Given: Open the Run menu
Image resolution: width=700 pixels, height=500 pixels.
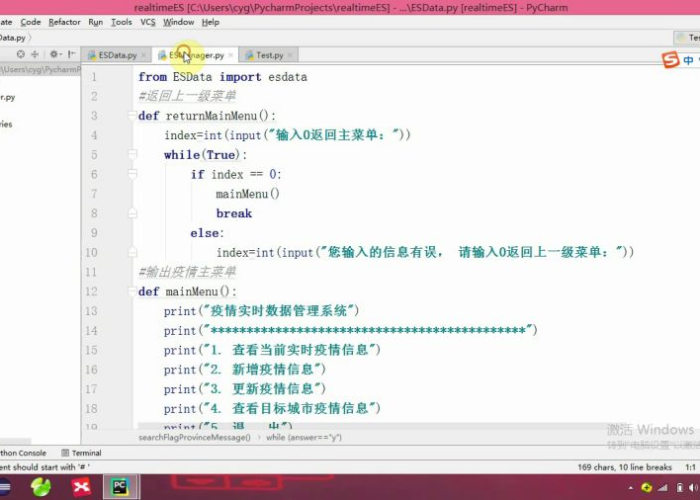Looking at the screenshot, I should [x=96, y=22].
